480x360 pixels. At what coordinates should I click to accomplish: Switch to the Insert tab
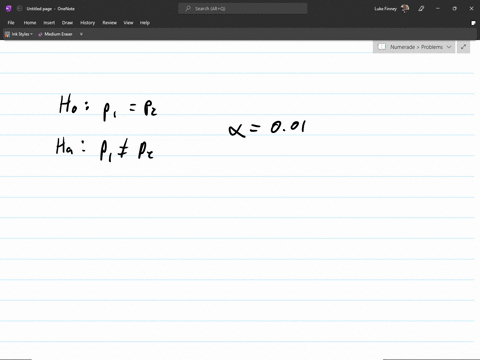point(49,23)
